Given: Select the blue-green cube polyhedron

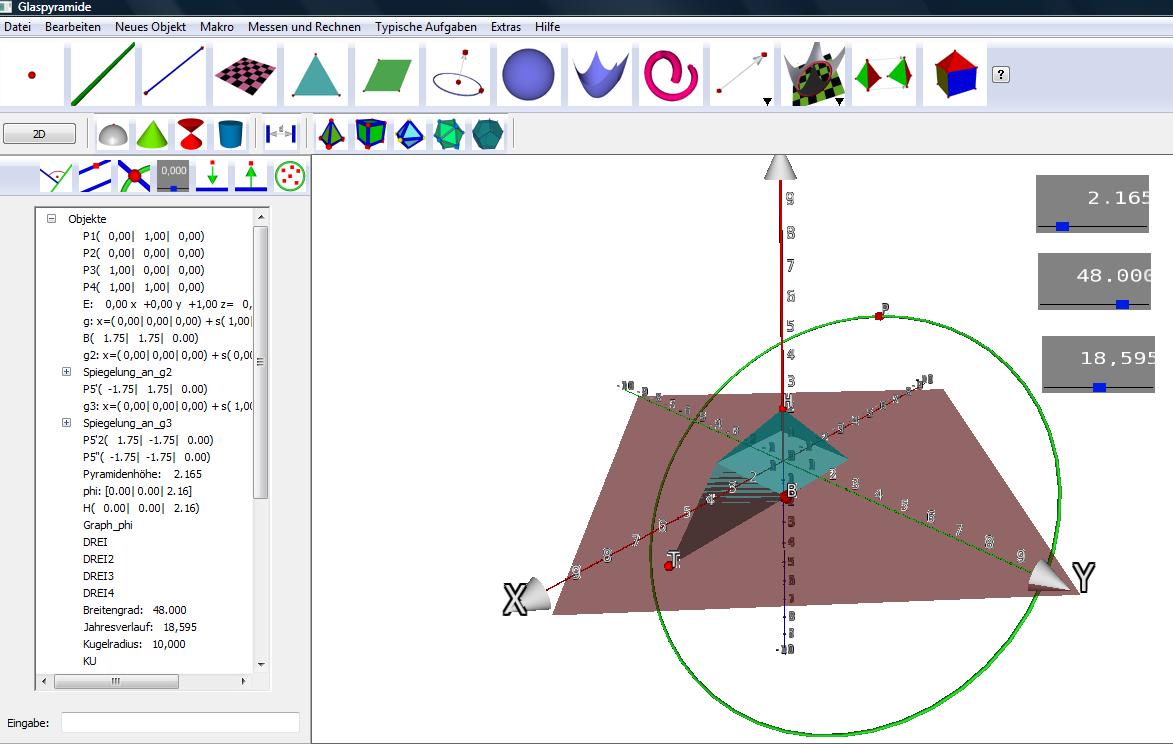Looking at the screenshot, I should pos(370,133).
